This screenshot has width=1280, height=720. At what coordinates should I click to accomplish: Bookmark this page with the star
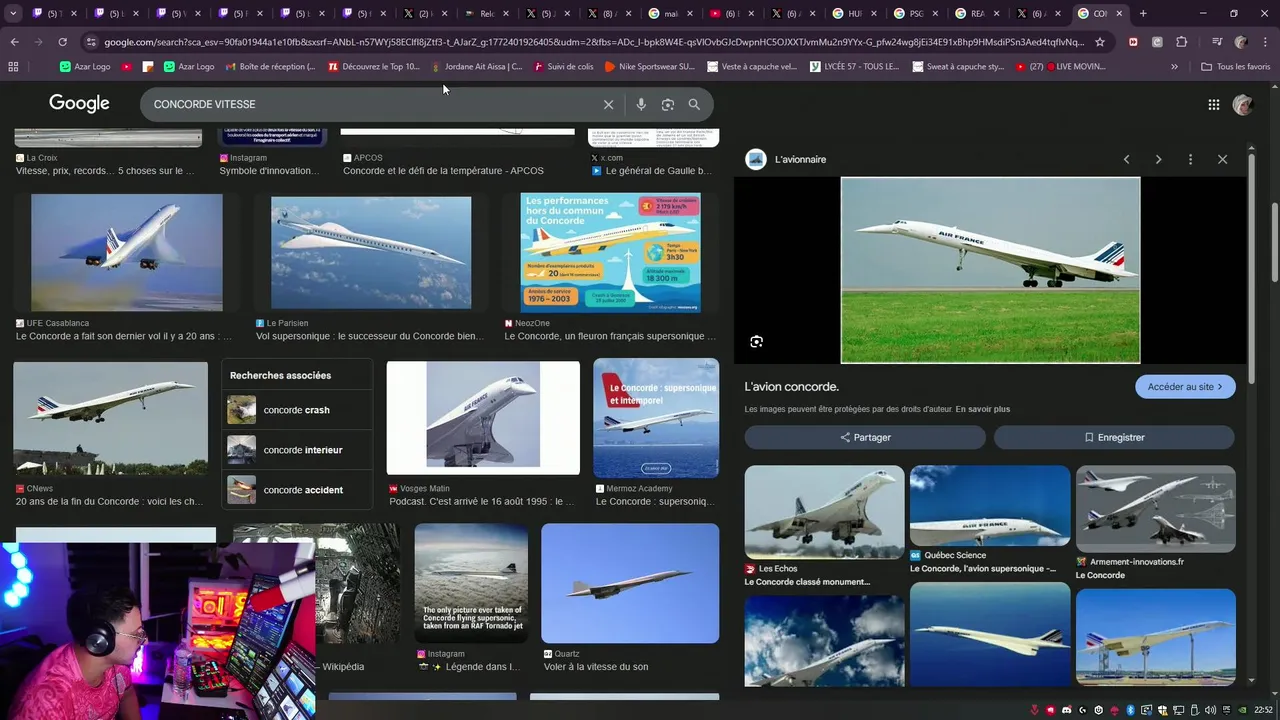pyautogui.click(x=1100, y=42)
